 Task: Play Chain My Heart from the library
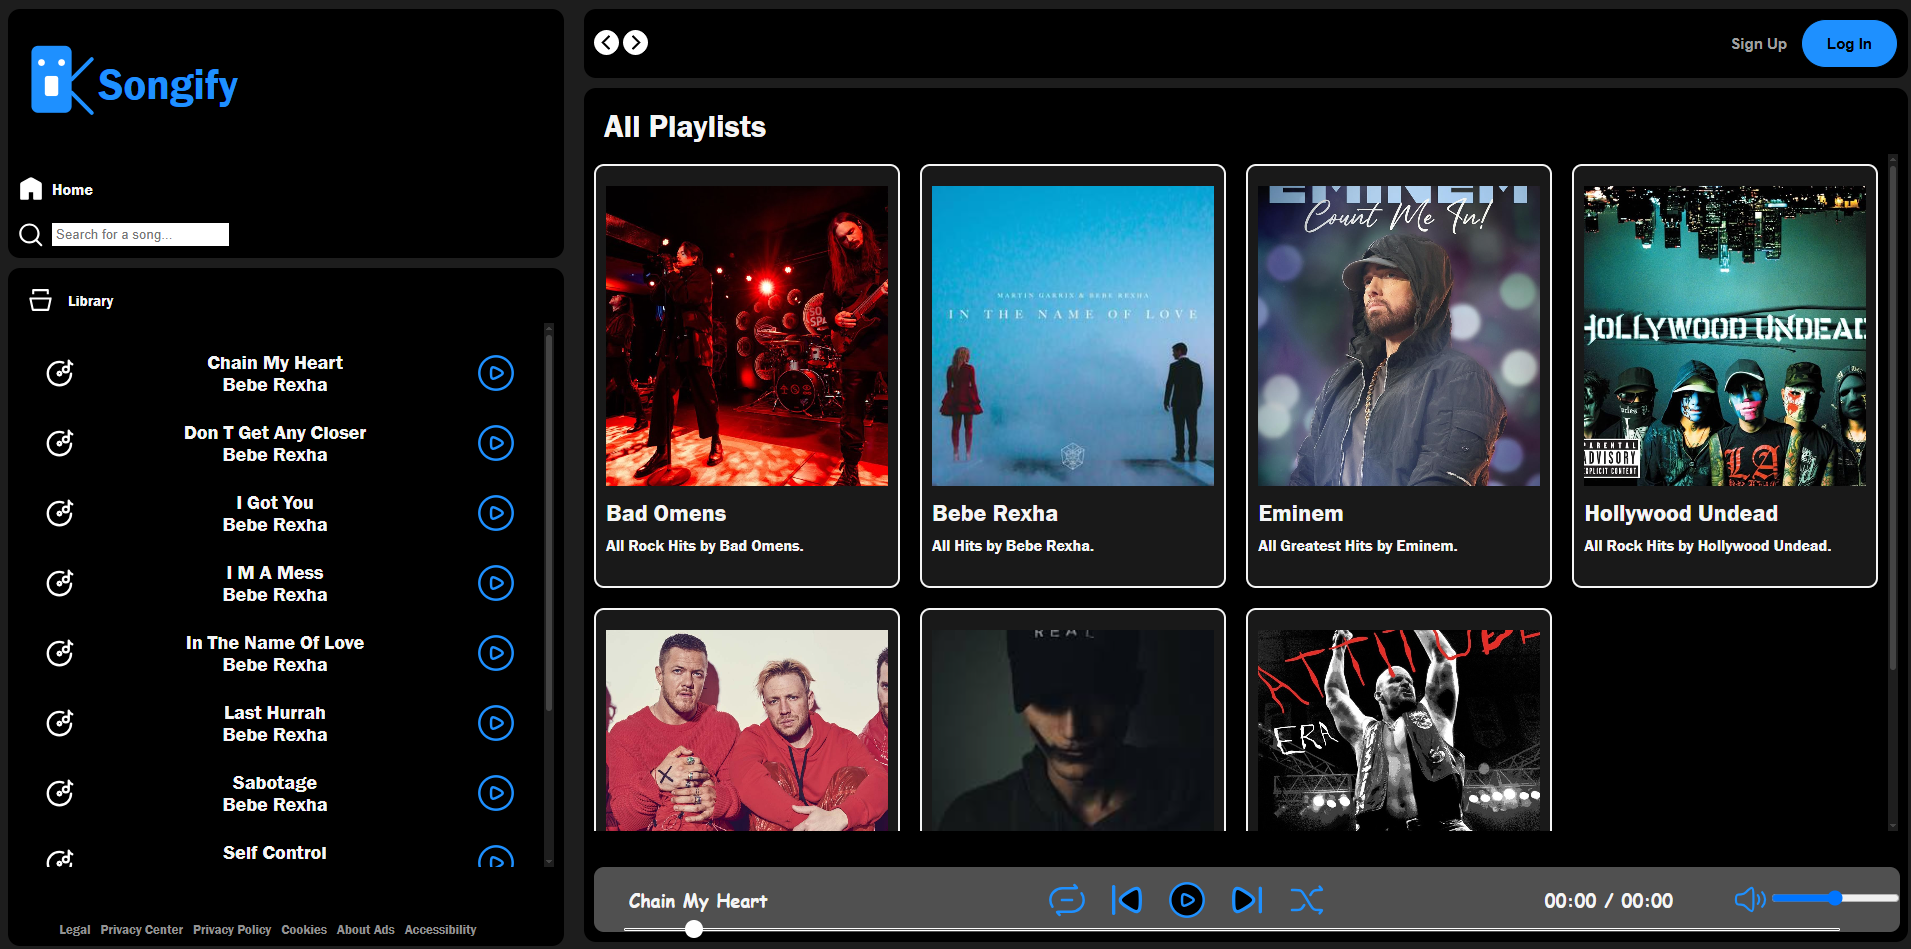click(495, 373)
